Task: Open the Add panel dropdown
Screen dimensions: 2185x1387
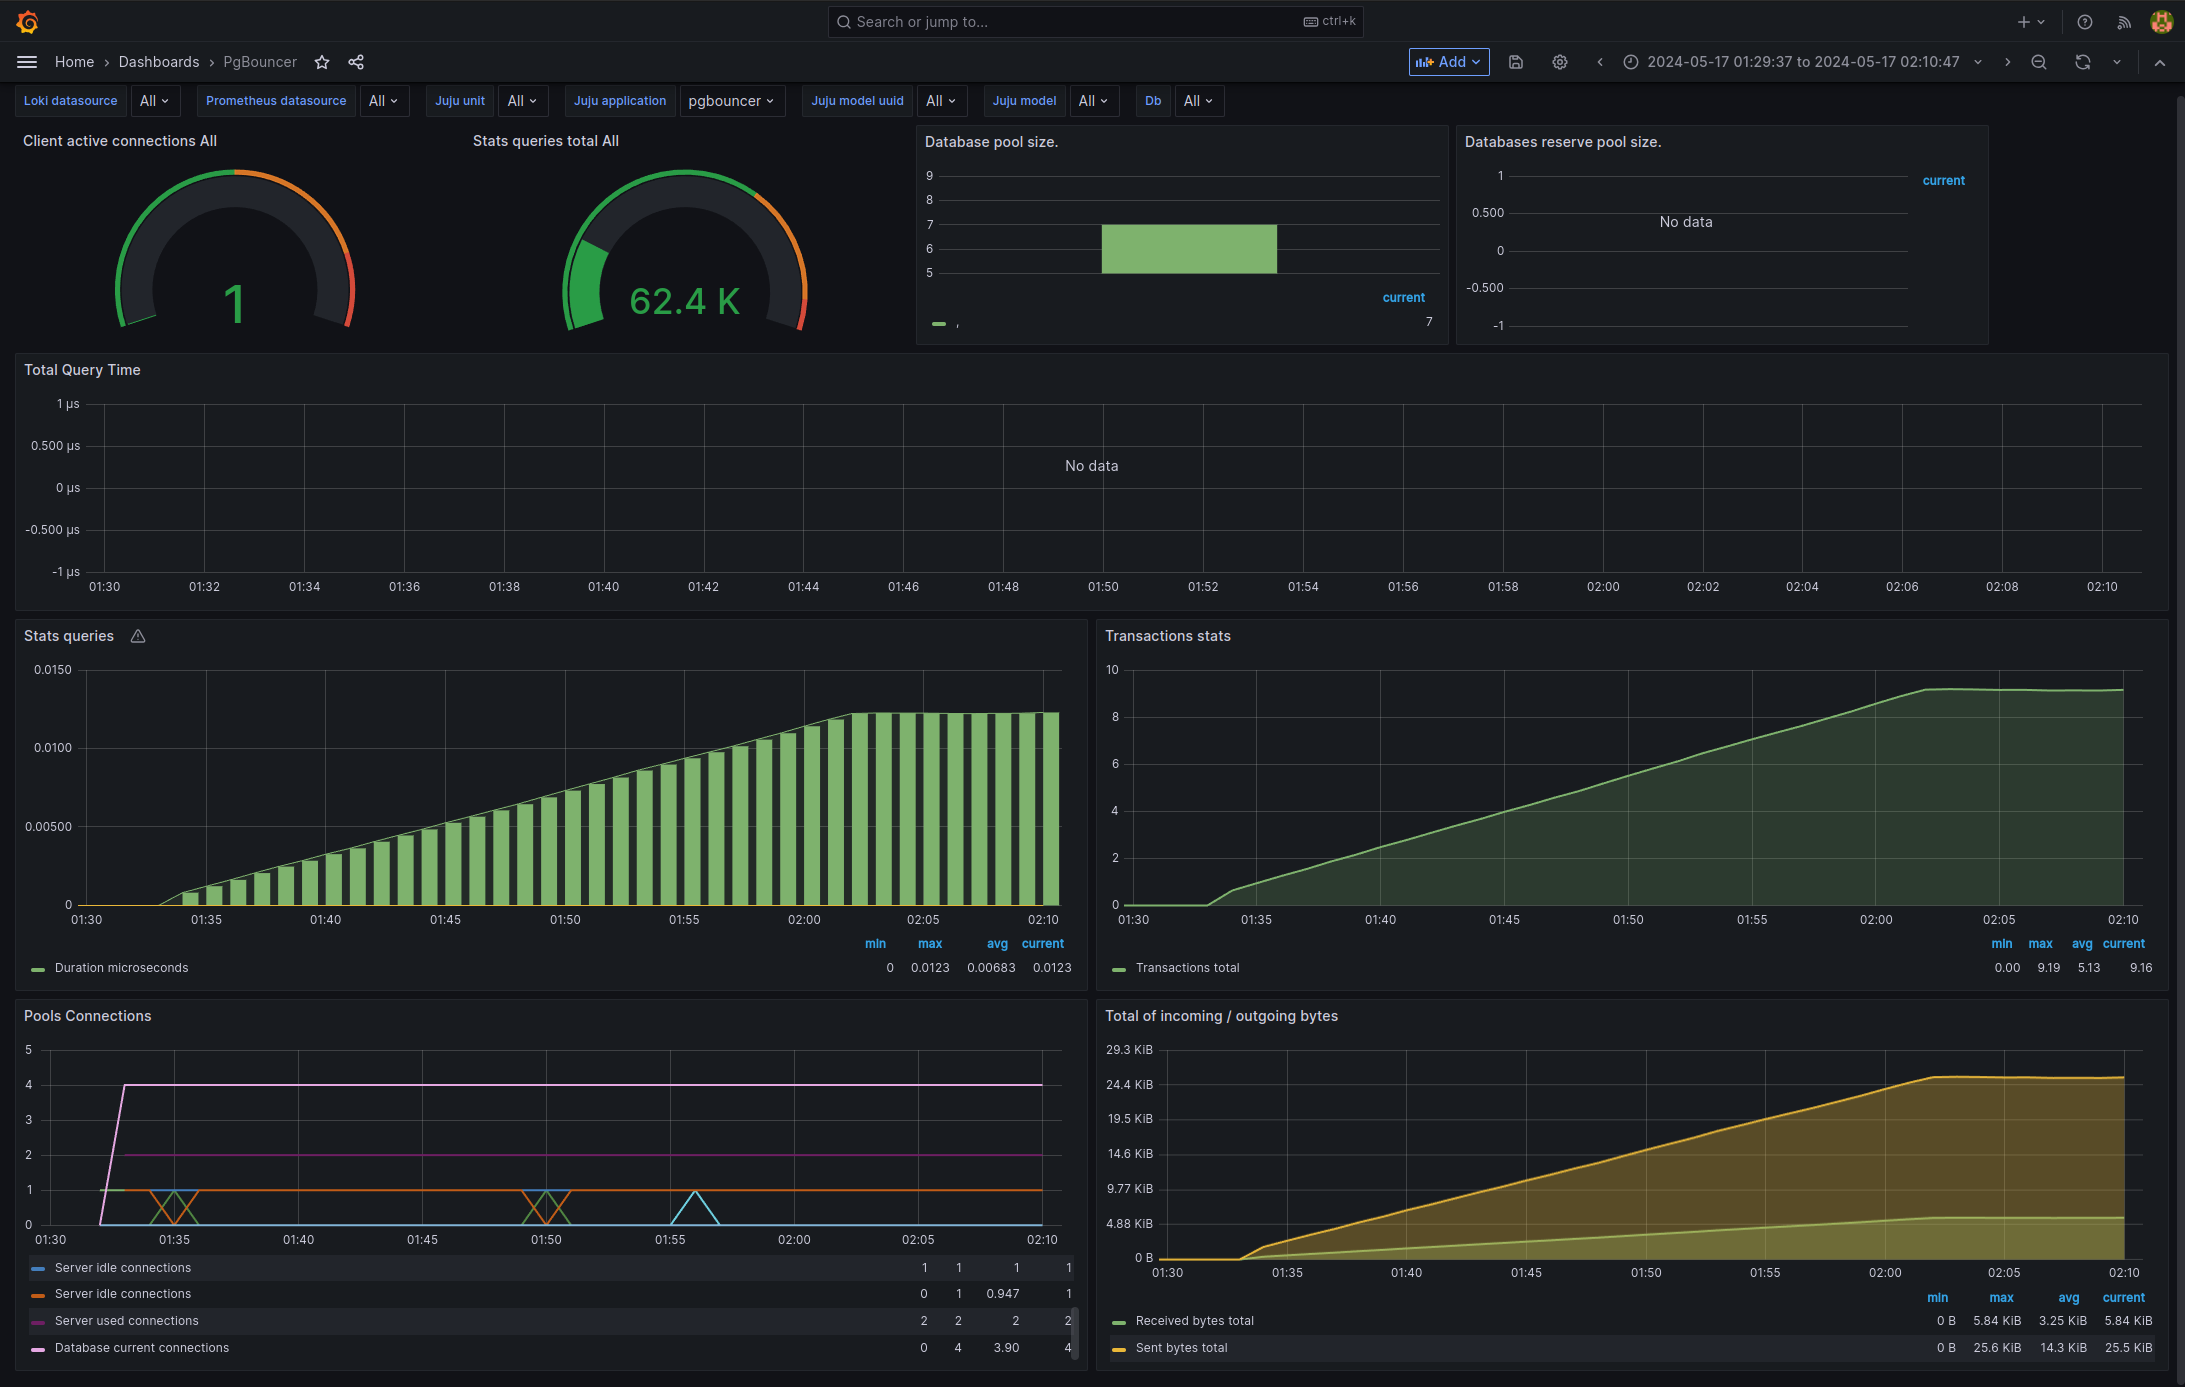Action: (x=1449, y=62)
